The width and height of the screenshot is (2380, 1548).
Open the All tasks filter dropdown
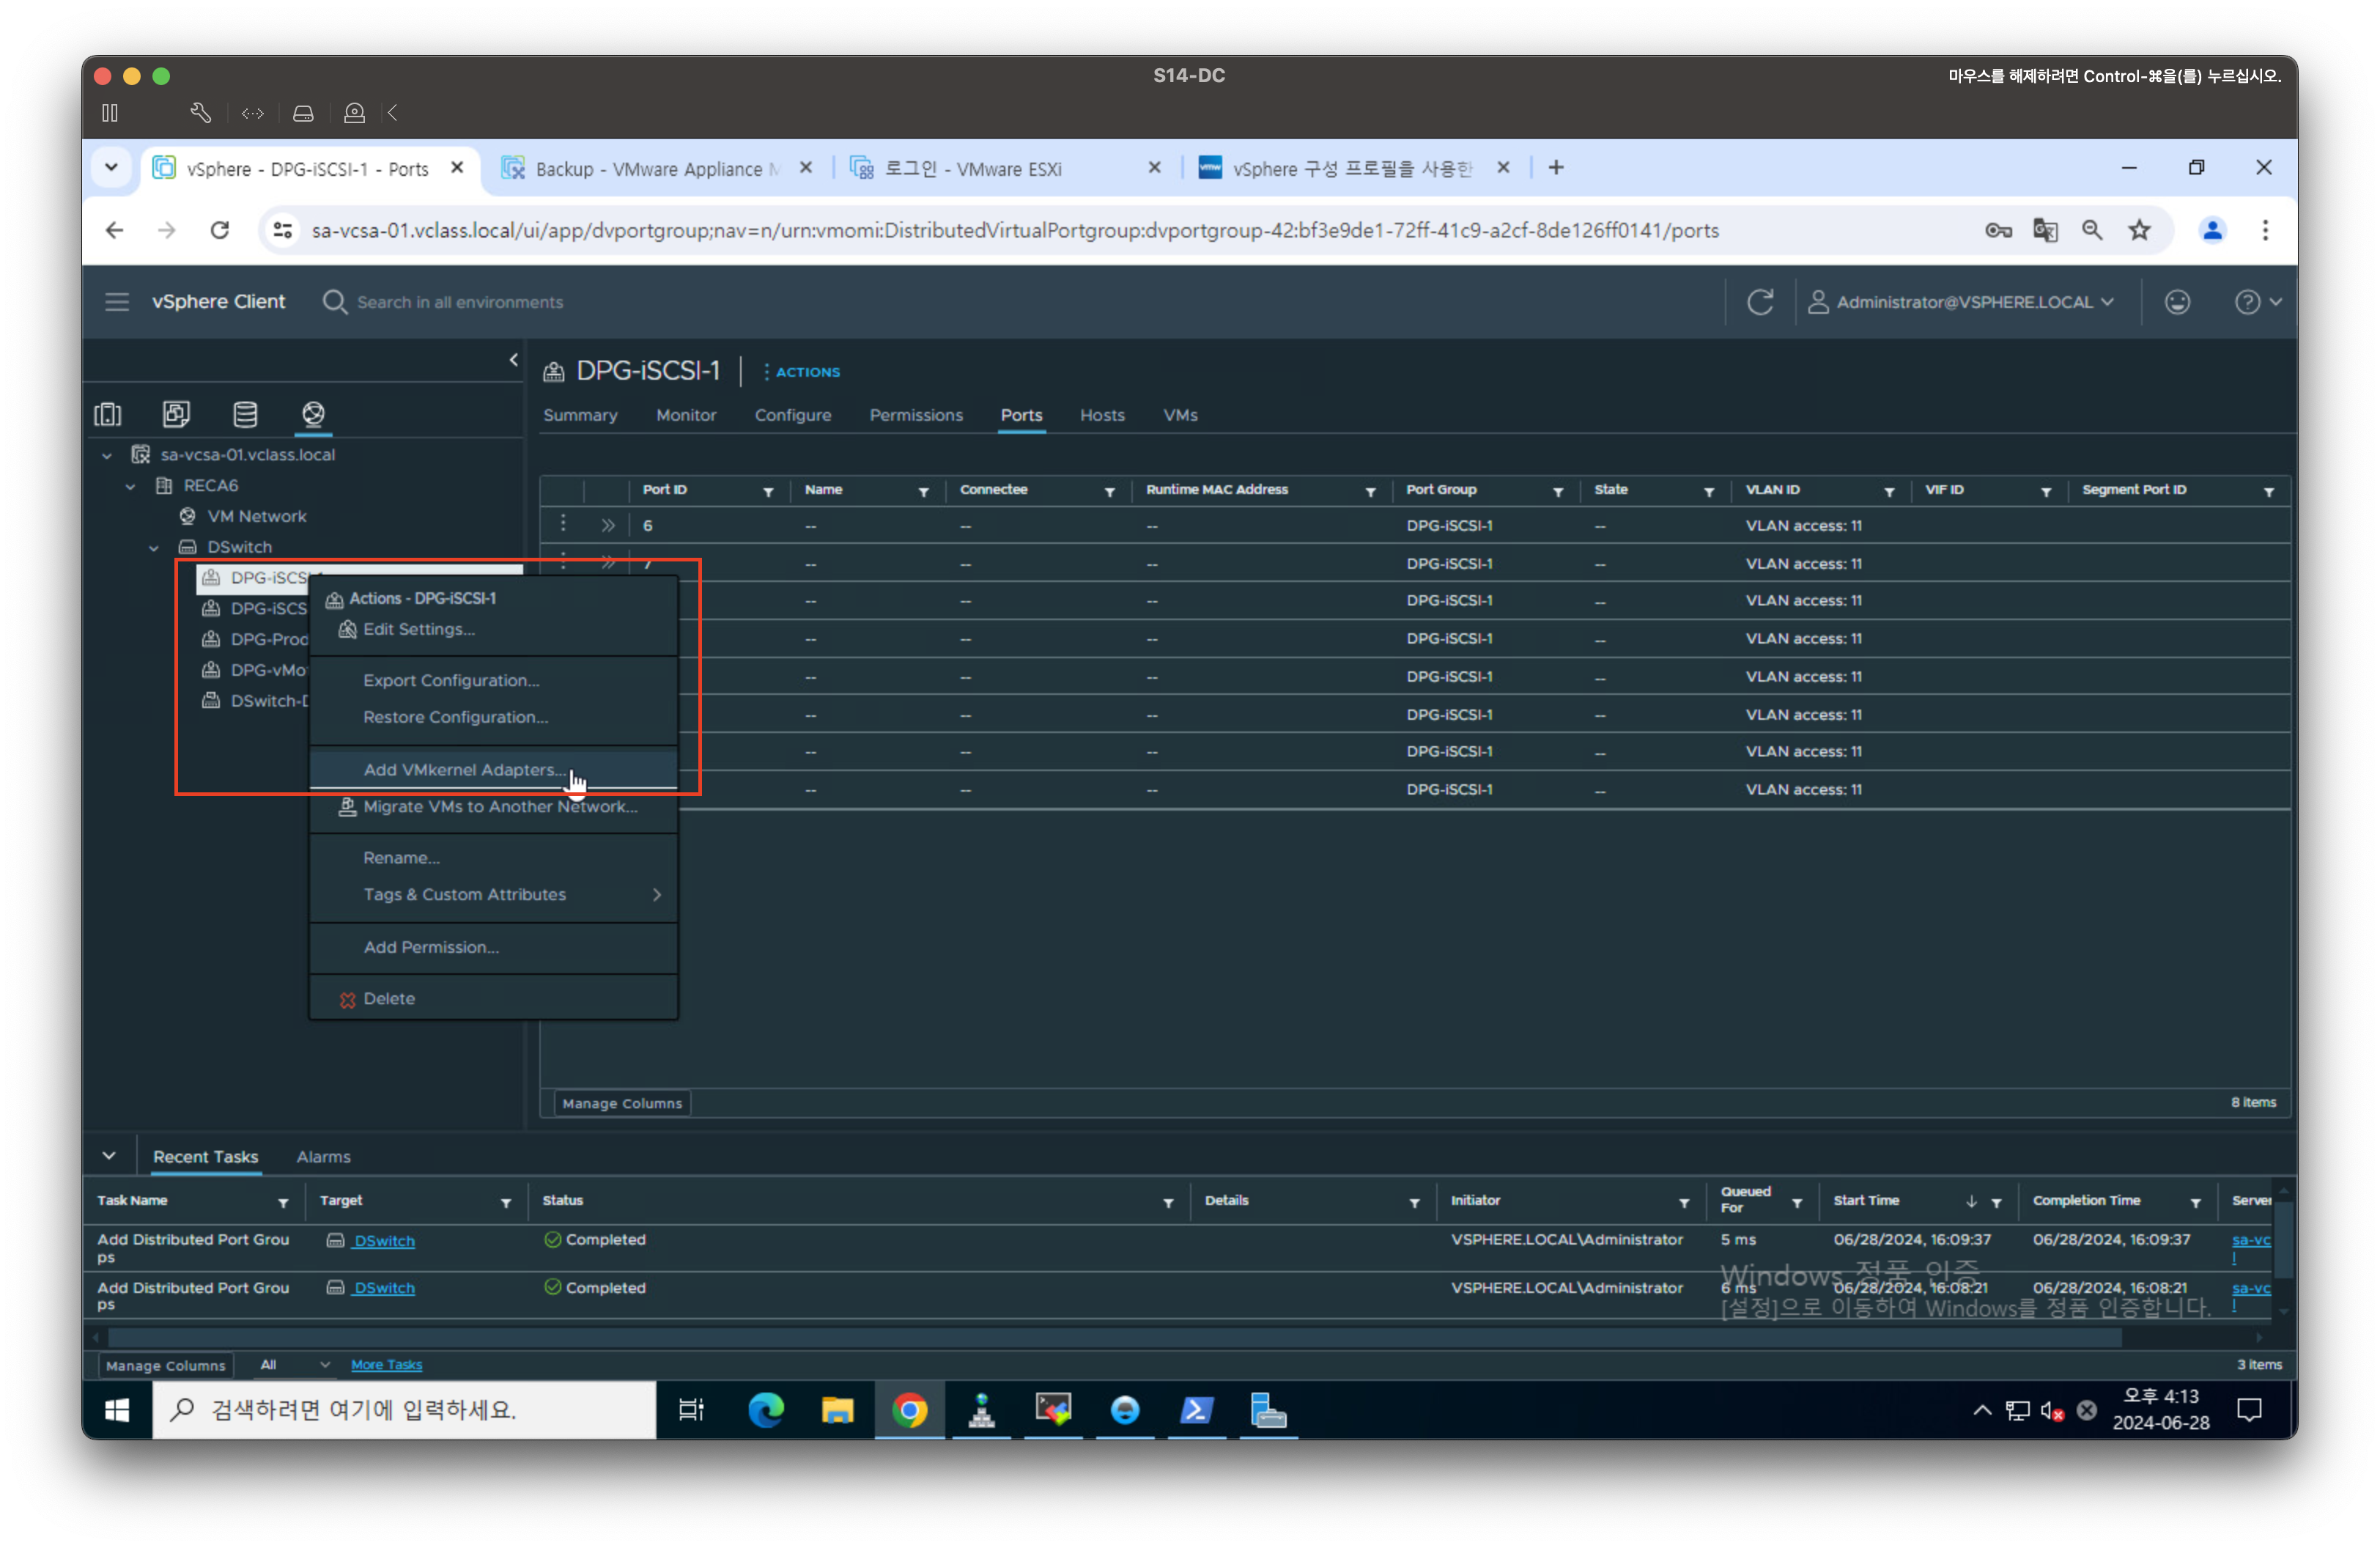click(x=294, y=1365)
